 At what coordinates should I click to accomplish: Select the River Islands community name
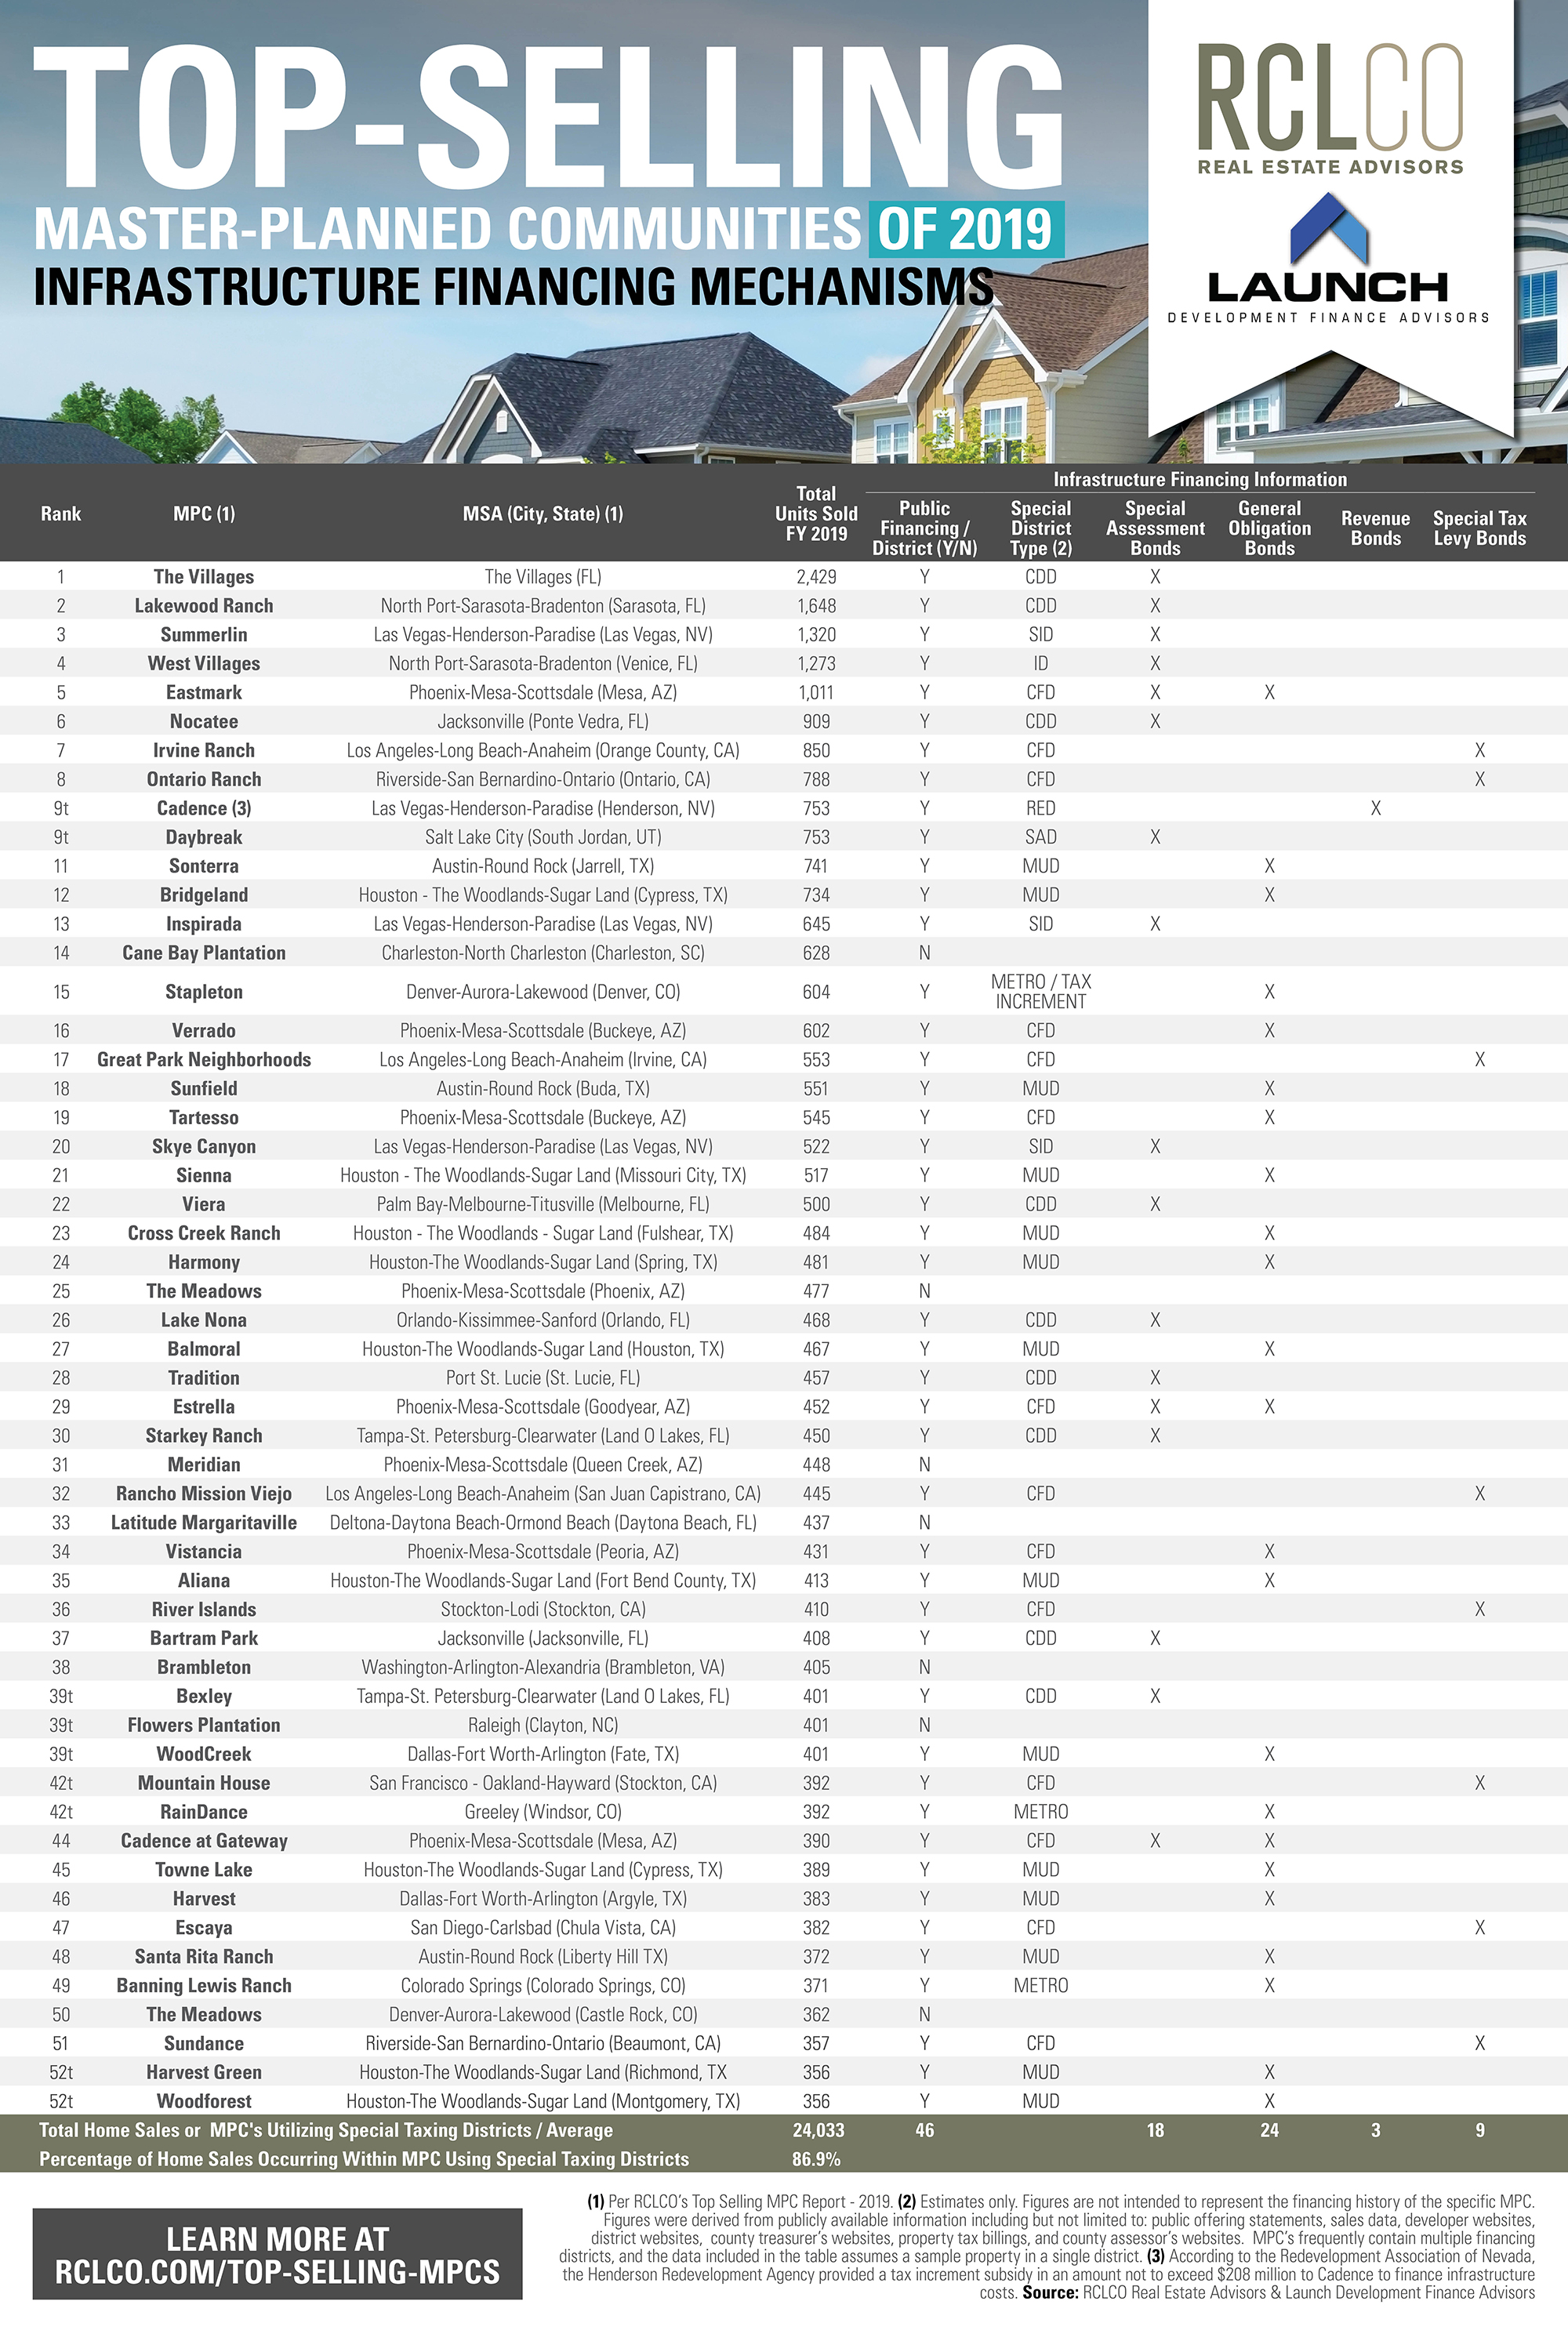[x=204, y=1610]
